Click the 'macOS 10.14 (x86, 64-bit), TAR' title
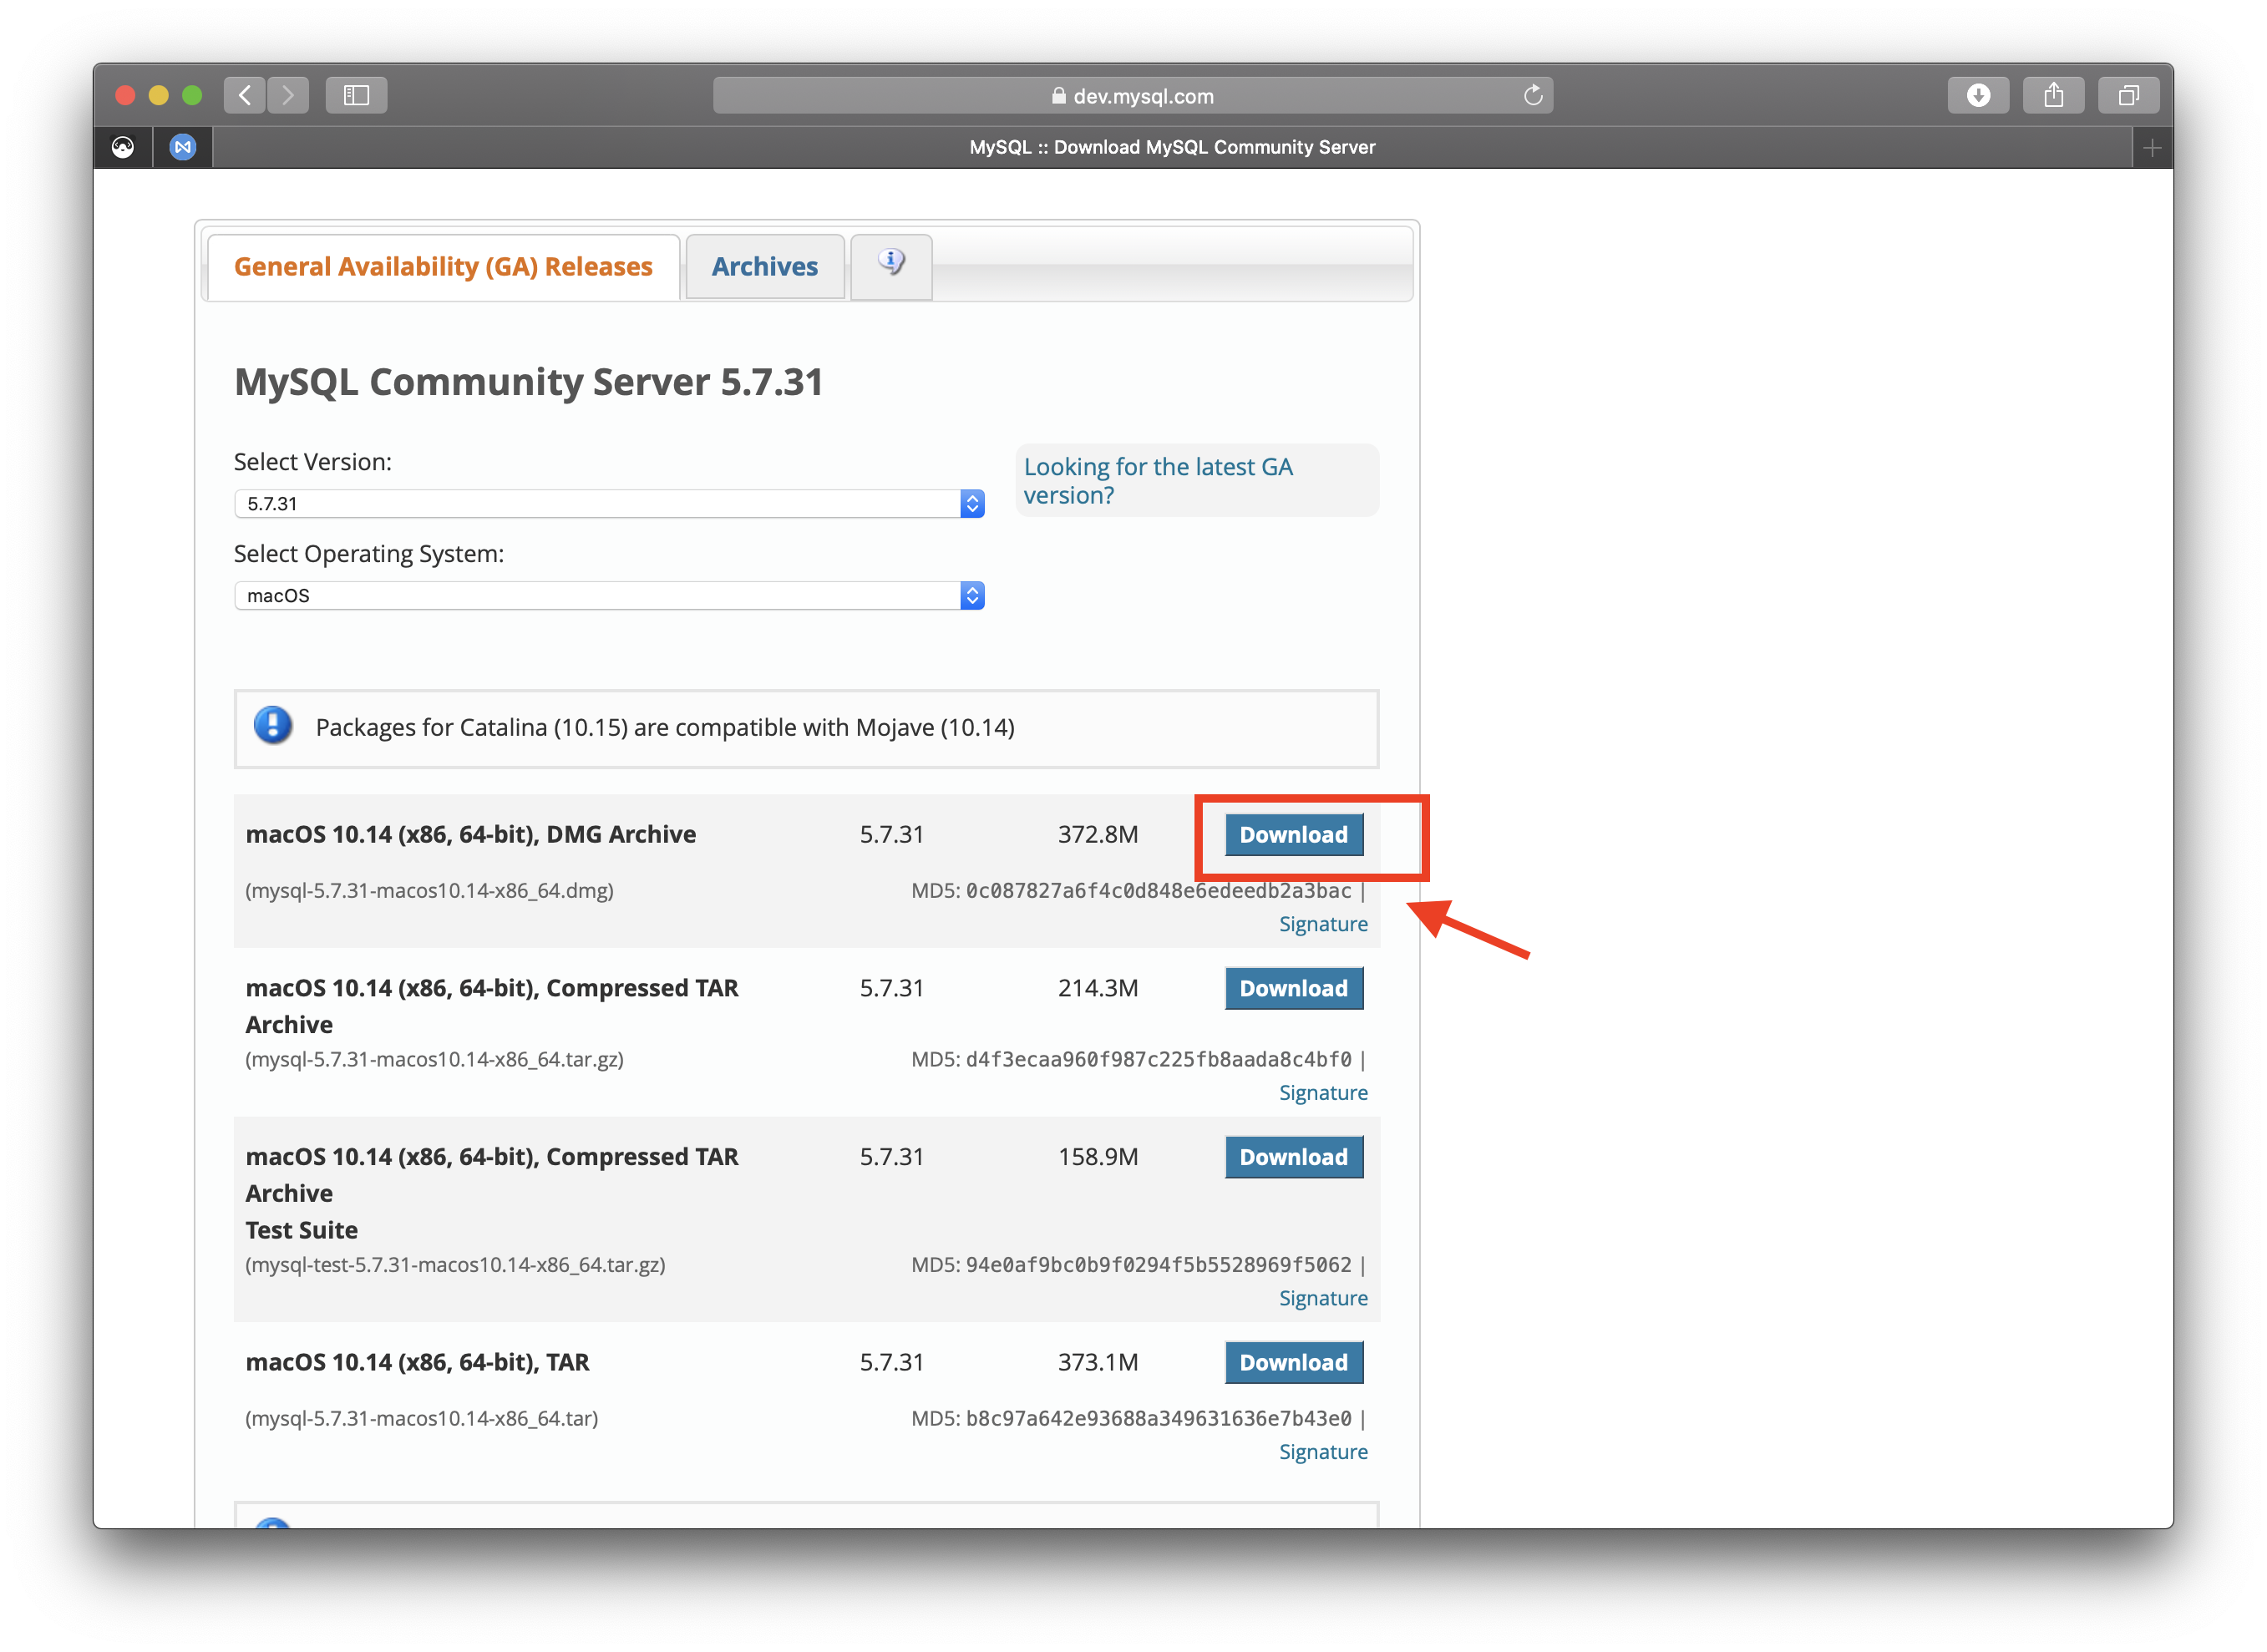 [x=417, y=1362]
